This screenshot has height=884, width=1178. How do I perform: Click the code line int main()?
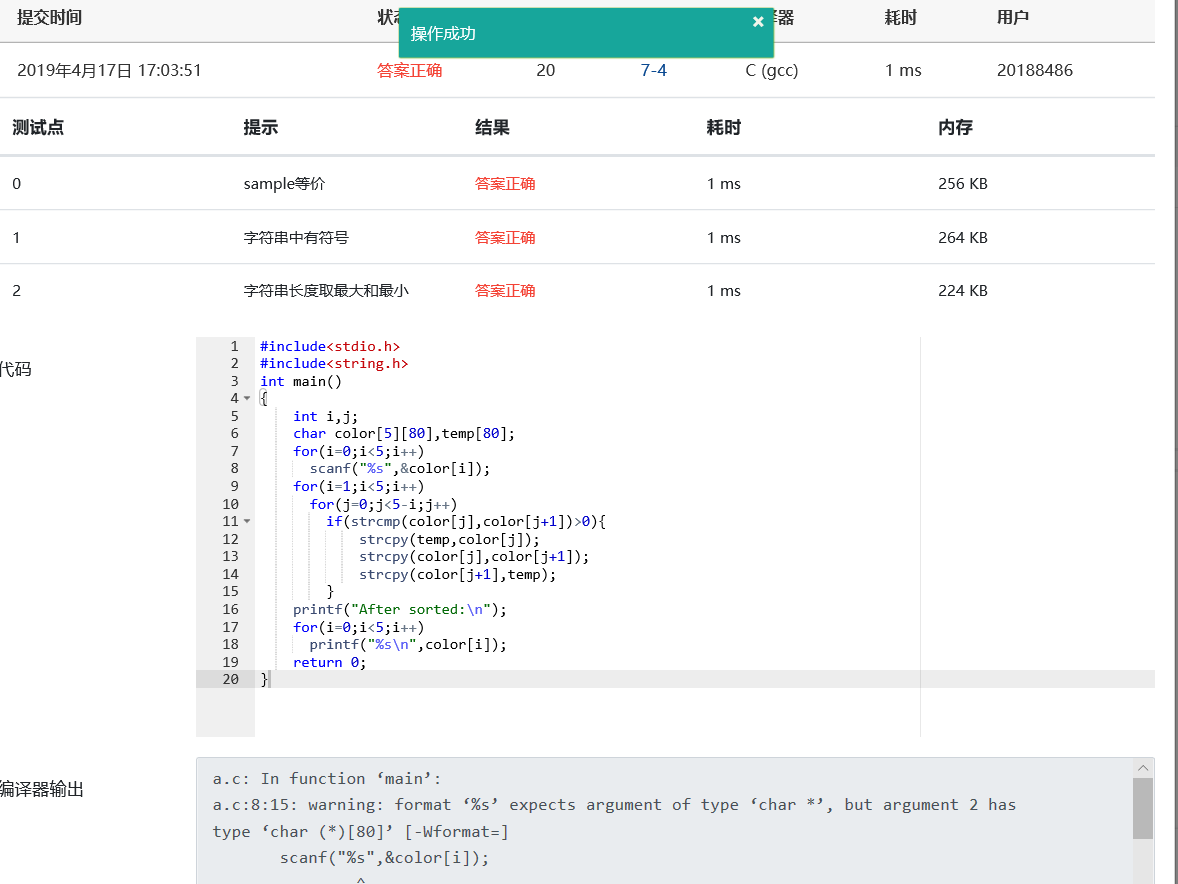(x=301, y=382)
